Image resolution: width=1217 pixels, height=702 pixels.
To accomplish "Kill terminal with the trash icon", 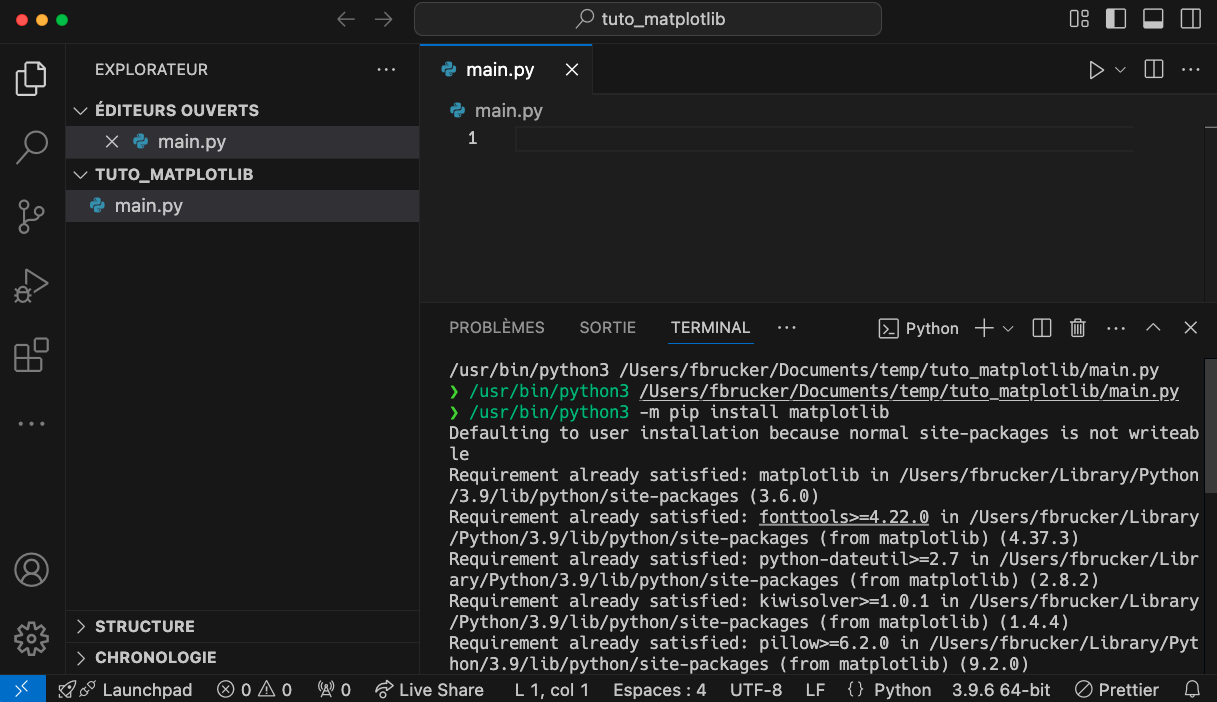I will point(1078,328).
